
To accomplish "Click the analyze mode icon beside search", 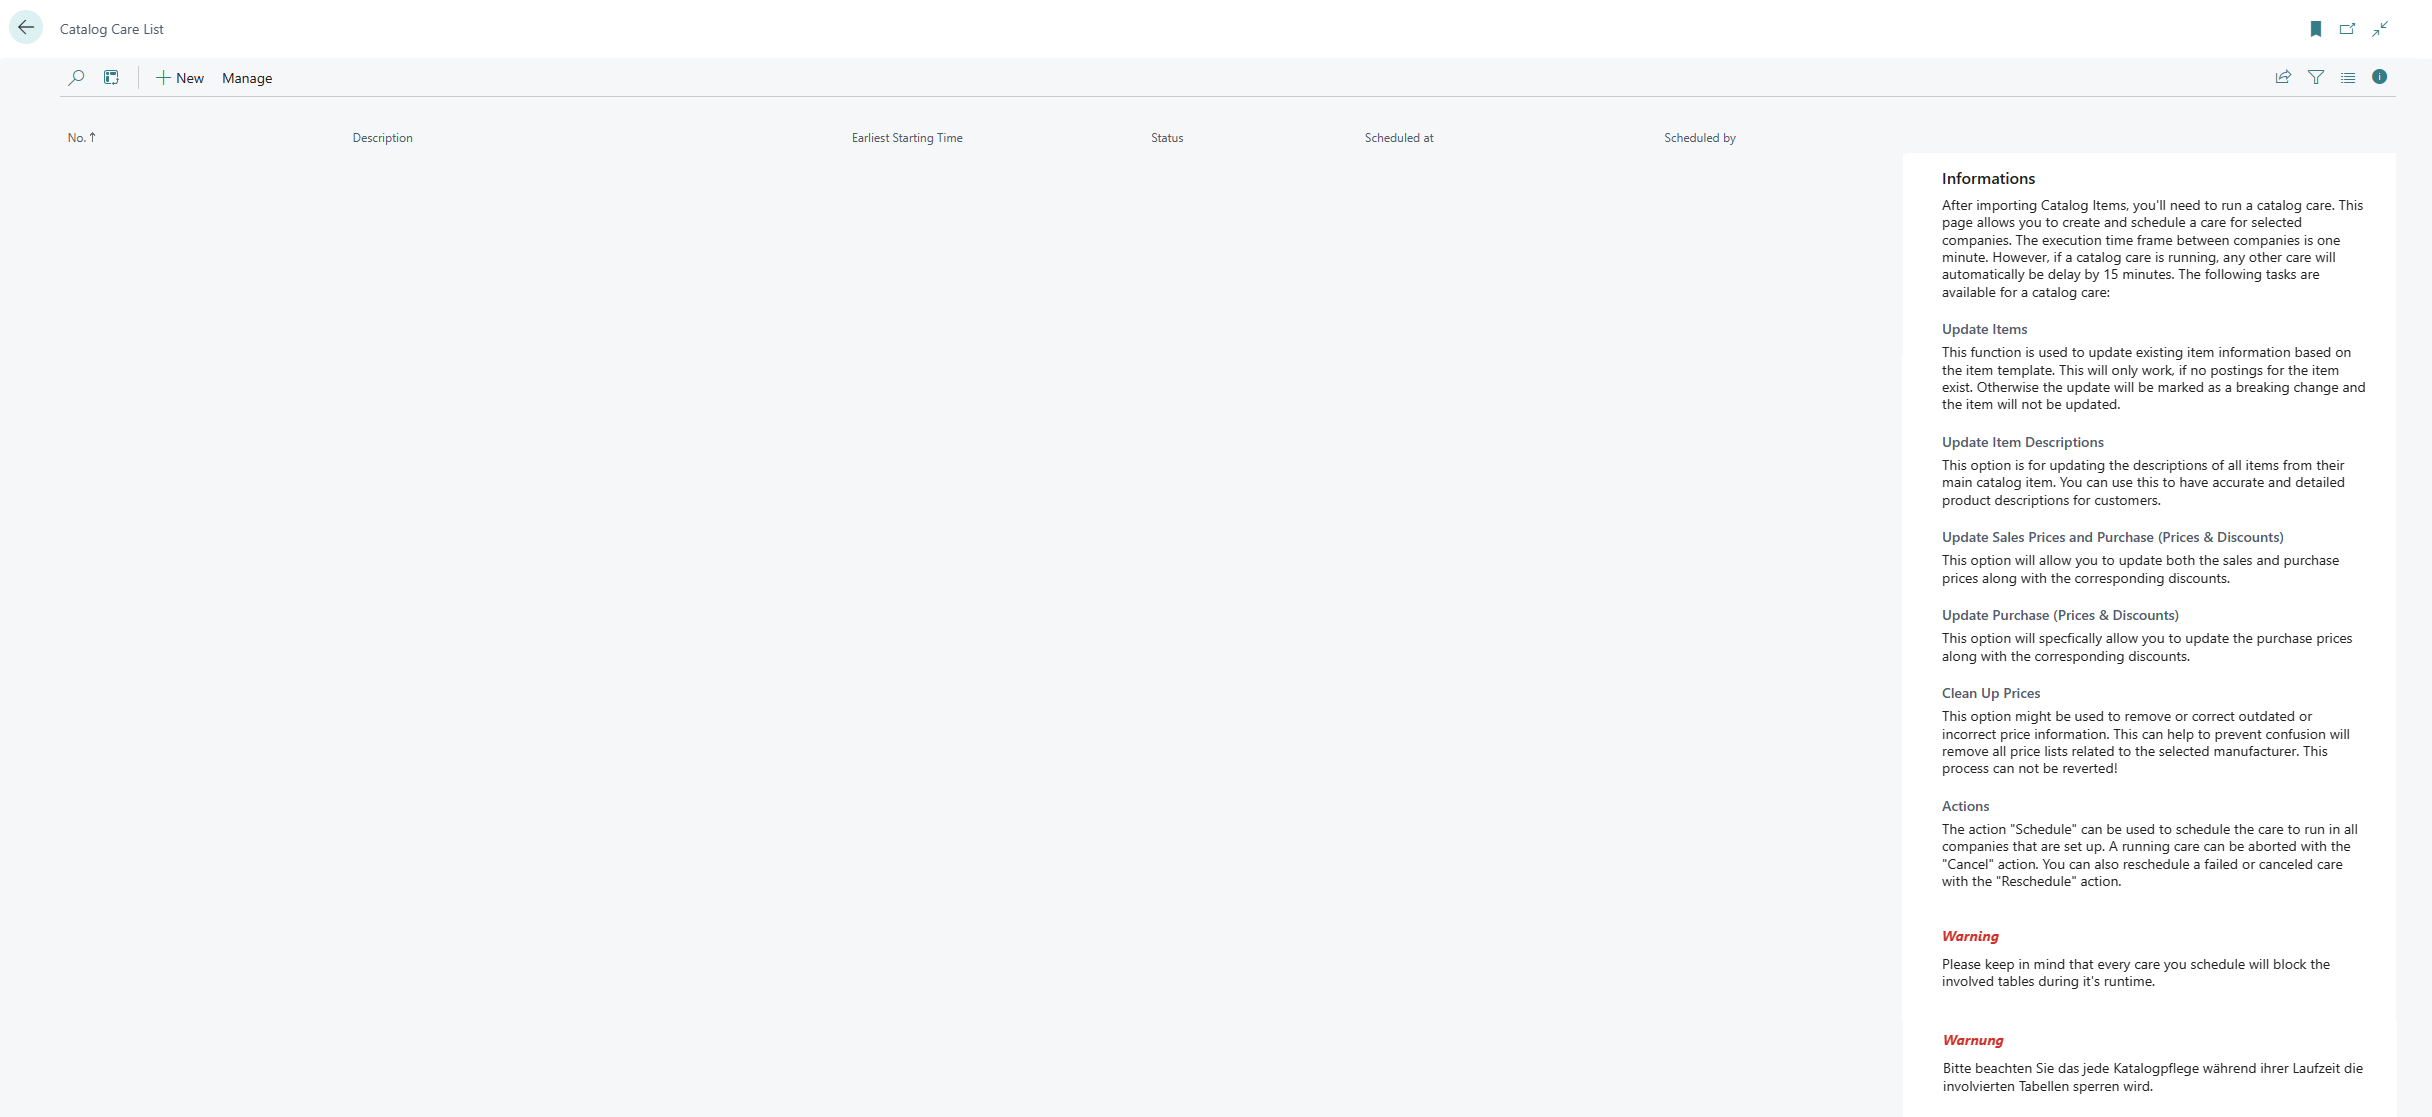I will tap(111, 78).
